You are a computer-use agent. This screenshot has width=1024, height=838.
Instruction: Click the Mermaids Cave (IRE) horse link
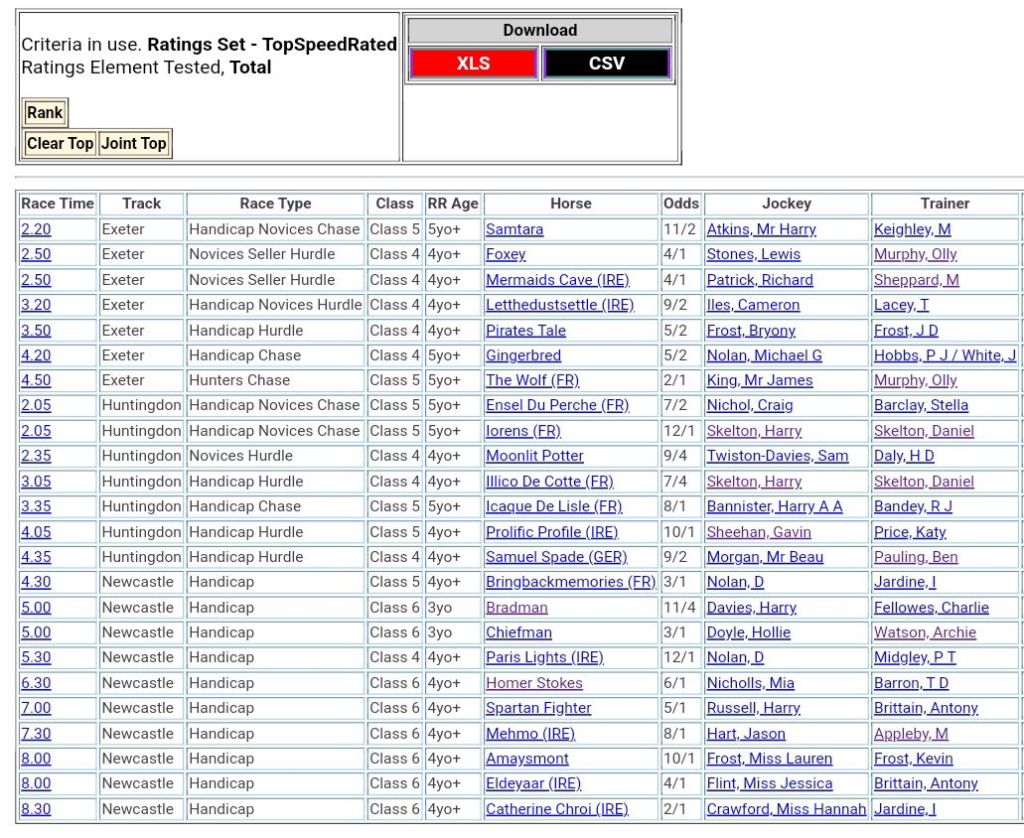point(560,280)
